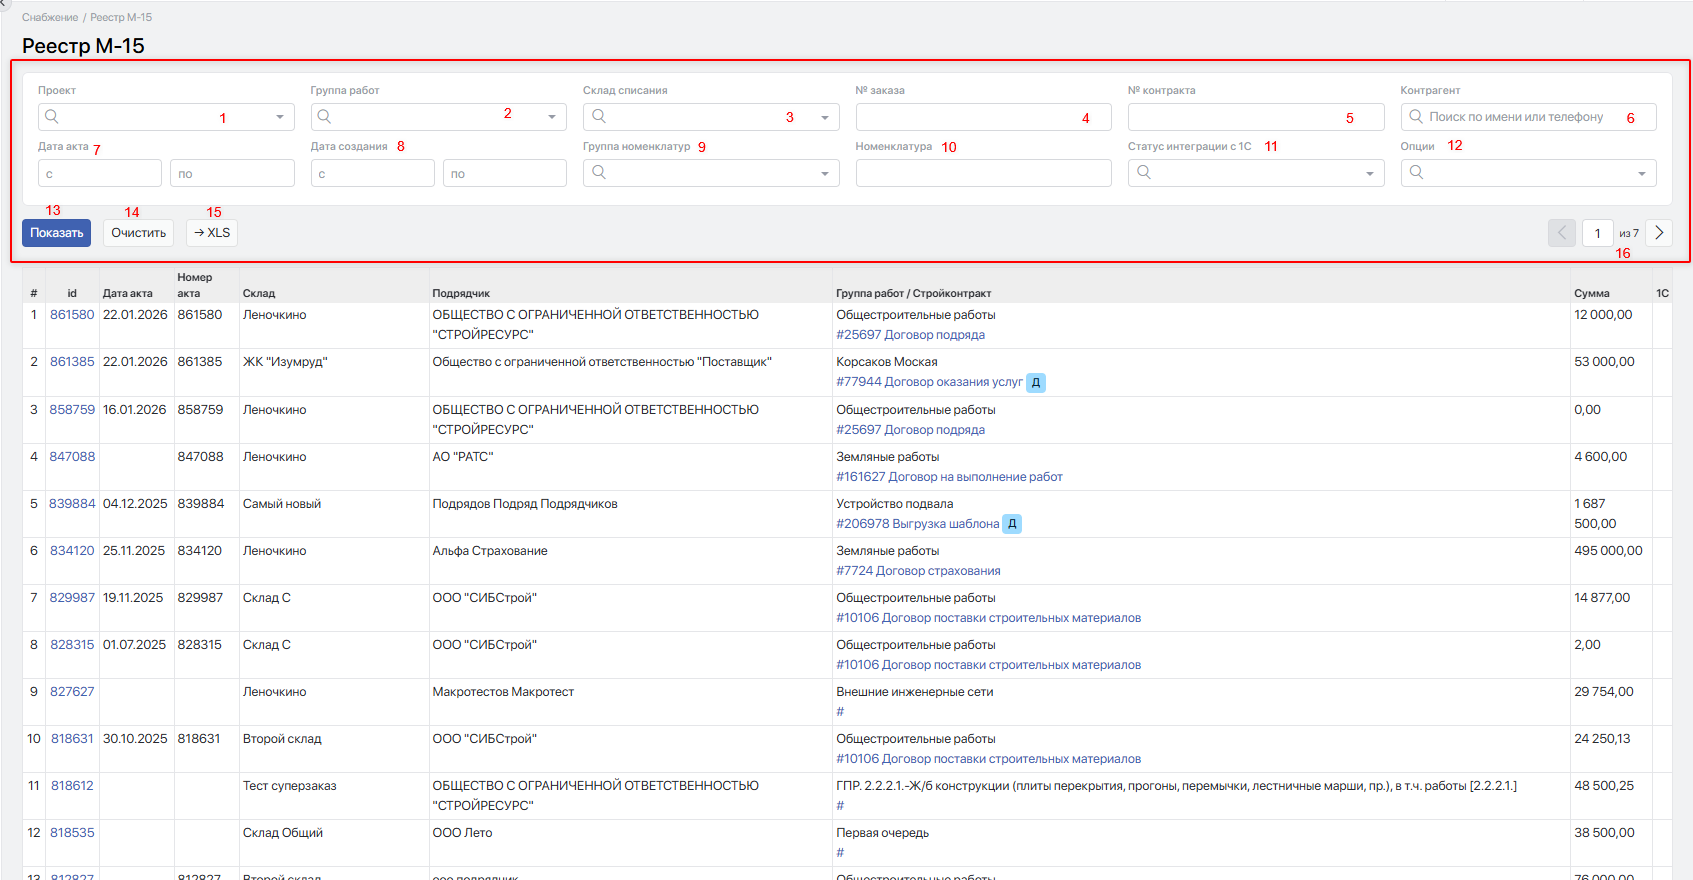Open record id 861580
The image size is (1693, 880).
click(x=72, y=315)
